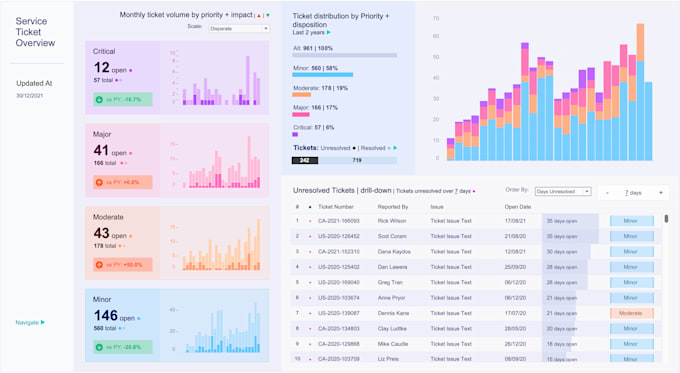Toggle the blue dot next to Minor open
Viewport: 680px width, 373px height.
point(139,318)
